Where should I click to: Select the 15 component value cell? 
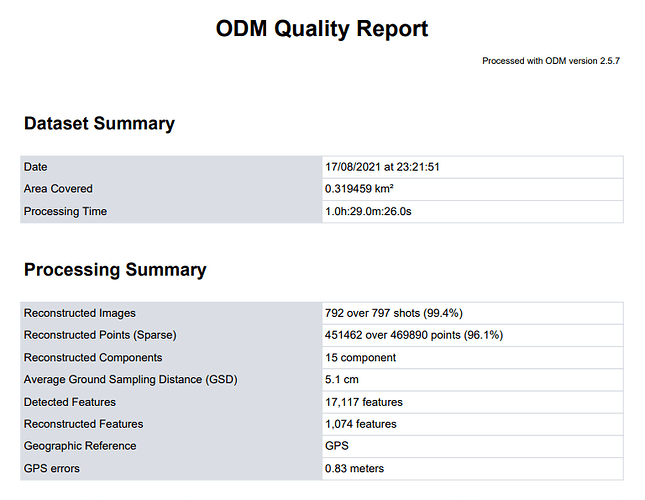coord(360,357)
